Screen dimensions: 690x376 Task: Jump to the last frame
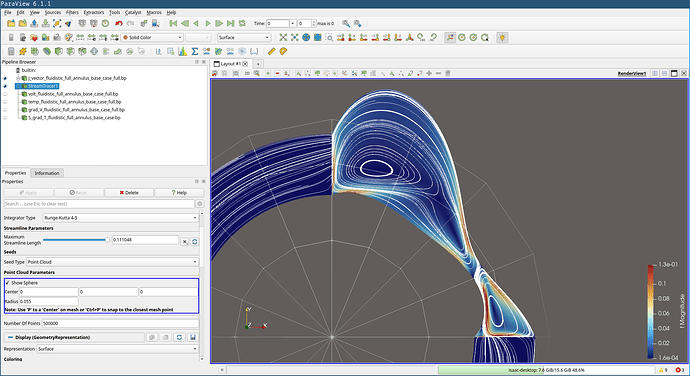click(231, 23)
